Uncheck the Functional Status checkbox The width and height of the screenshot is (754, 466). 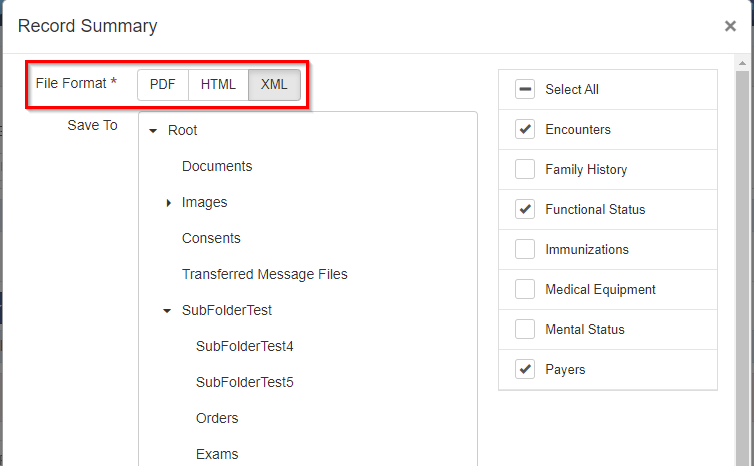tap(525, 209)
